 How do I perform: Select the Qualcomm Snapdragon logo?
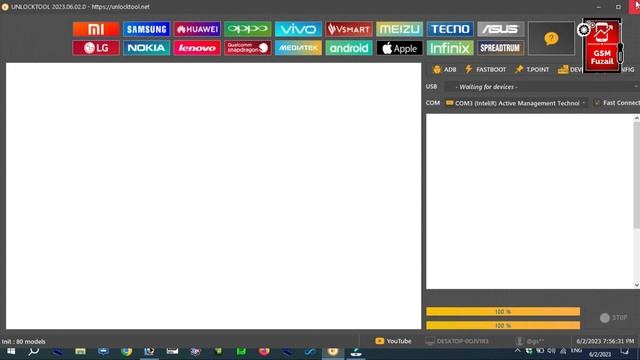tap(248, 48)
